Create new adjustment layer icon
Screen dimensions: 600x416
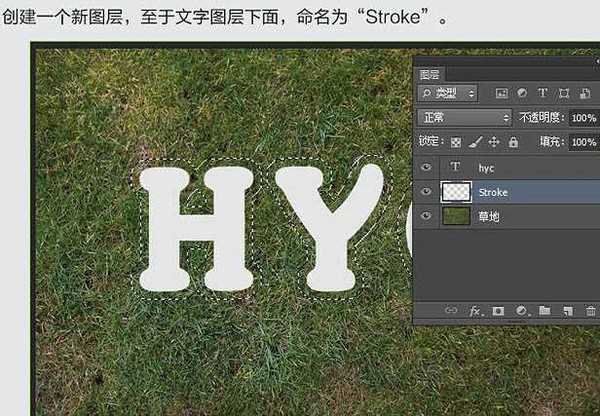coord(521,311)
